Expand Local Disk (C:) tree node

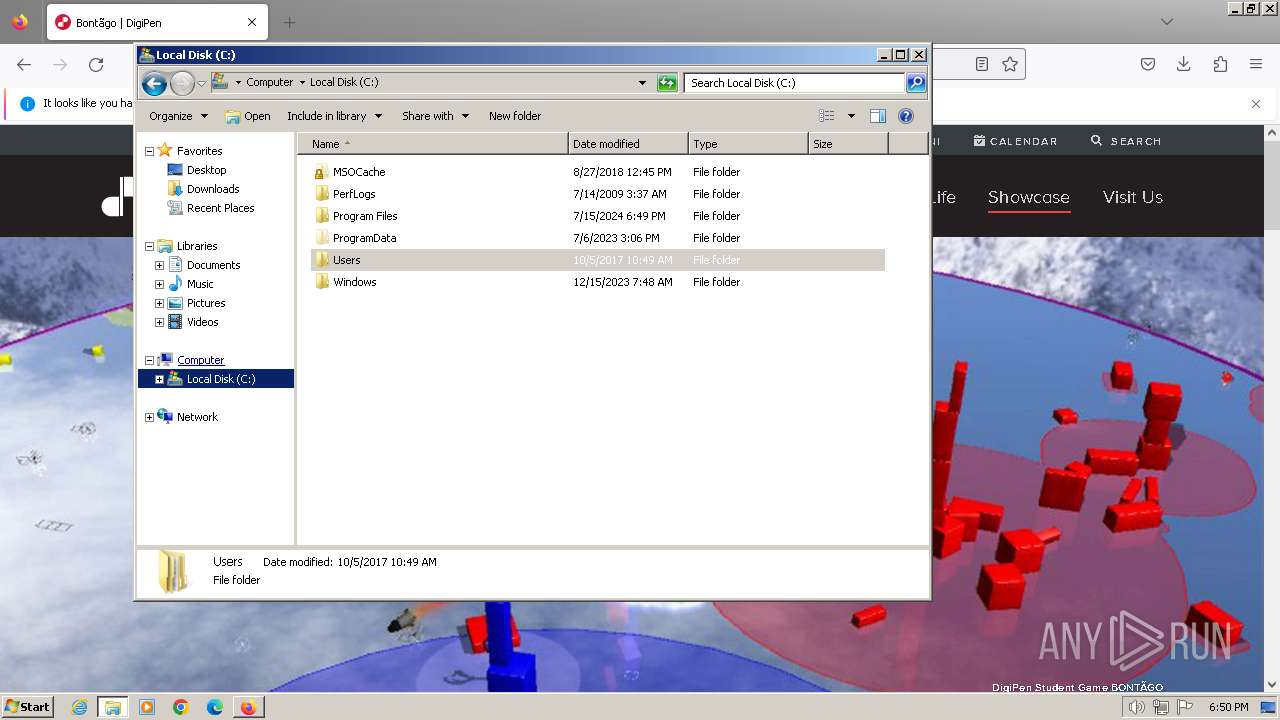coord(159,379)
